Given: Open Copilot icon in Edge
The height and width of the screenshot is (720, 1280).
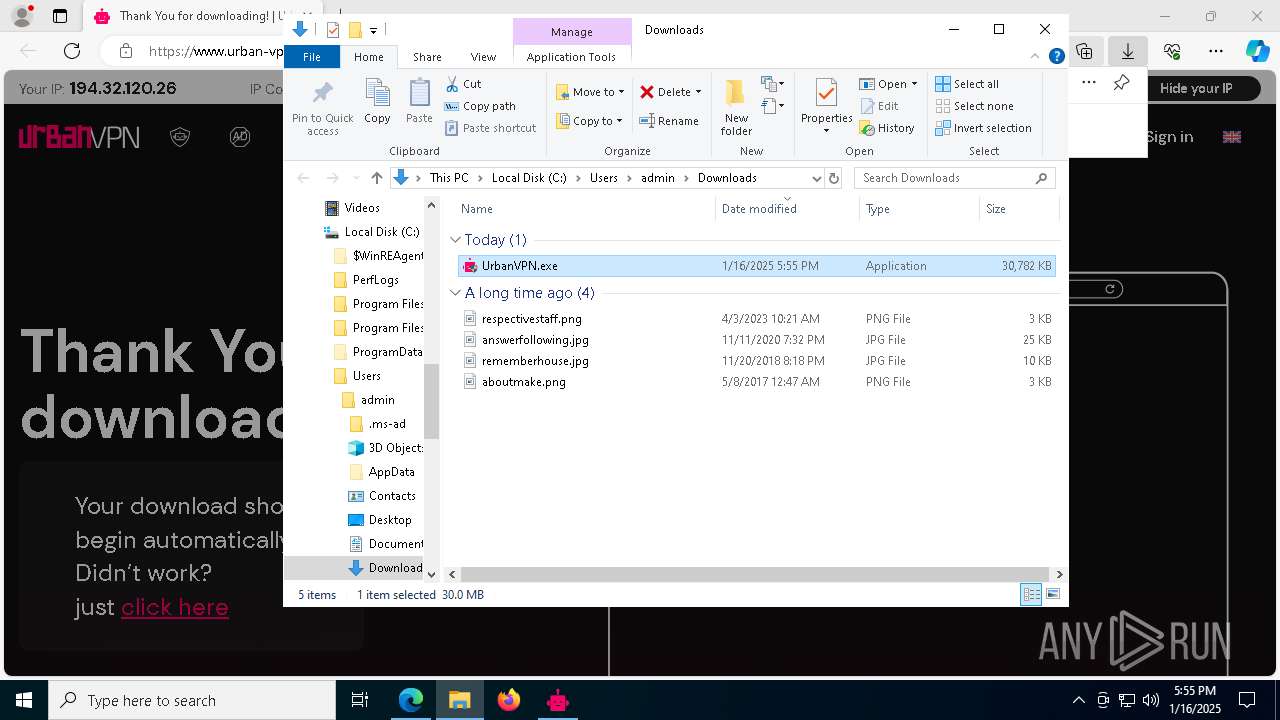Looking at the screenshot, I should click(1256, 51).
